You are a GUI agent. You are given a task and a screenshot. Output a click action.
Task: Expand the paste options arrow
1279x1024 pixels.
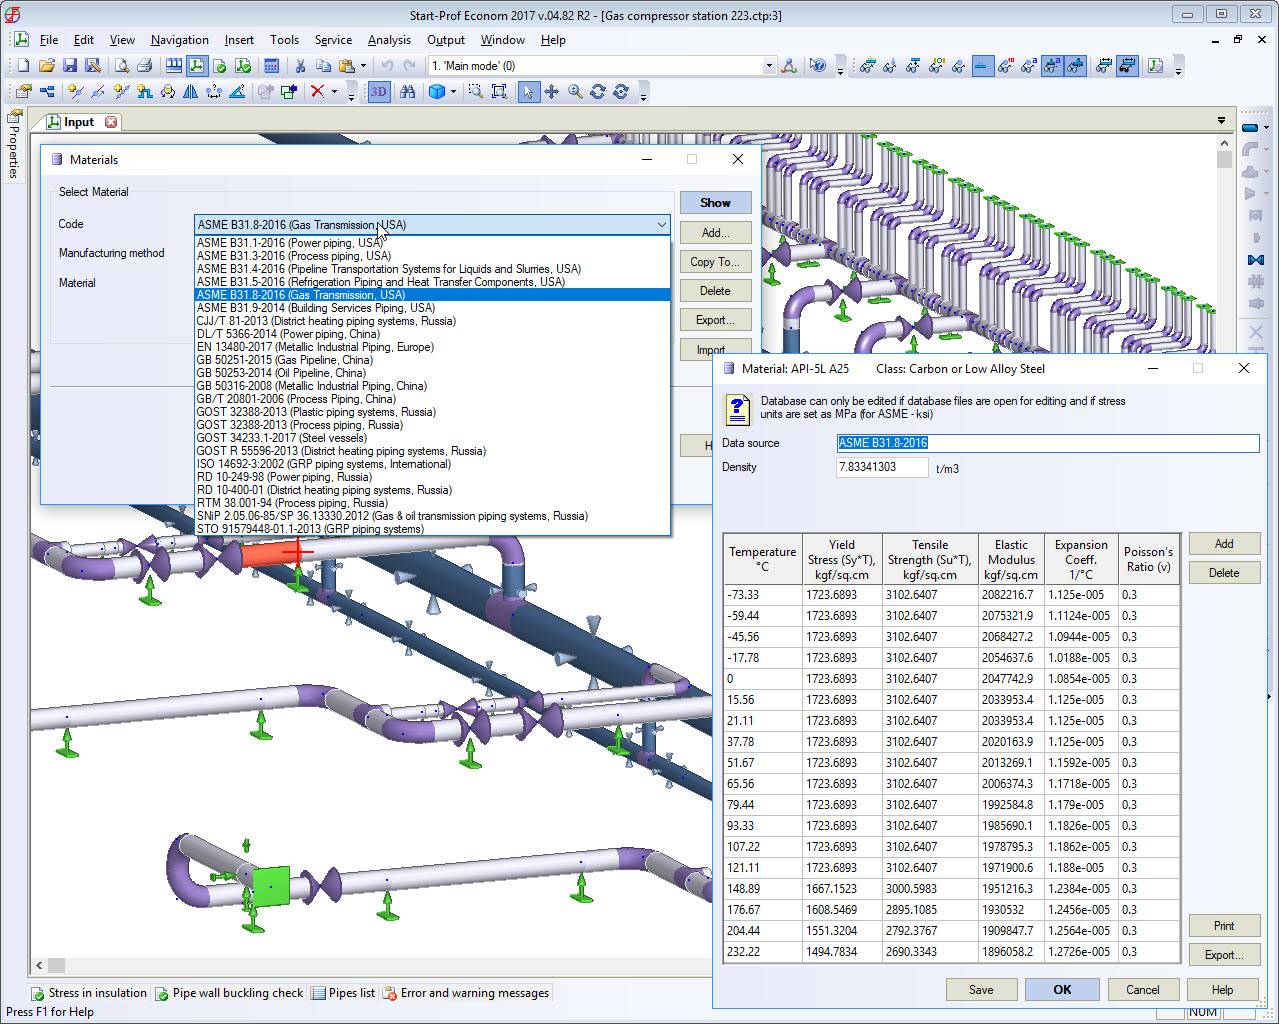(363, 66)
